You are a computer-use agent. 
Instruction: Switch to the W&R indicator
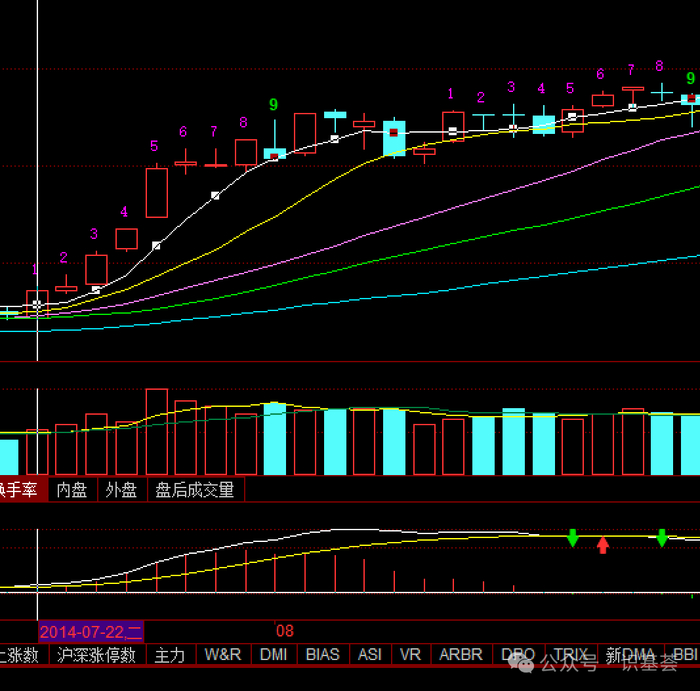click(223, 655)
